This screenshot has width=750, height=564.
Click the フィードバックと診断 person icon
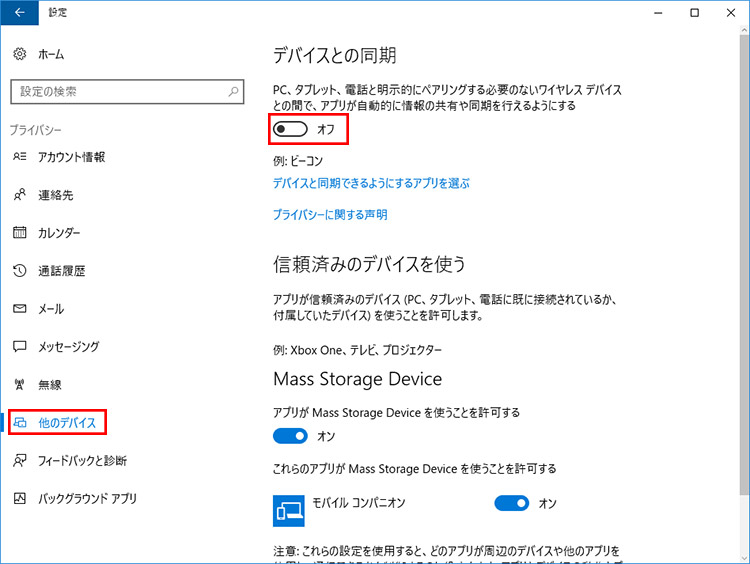click(20, 460)
